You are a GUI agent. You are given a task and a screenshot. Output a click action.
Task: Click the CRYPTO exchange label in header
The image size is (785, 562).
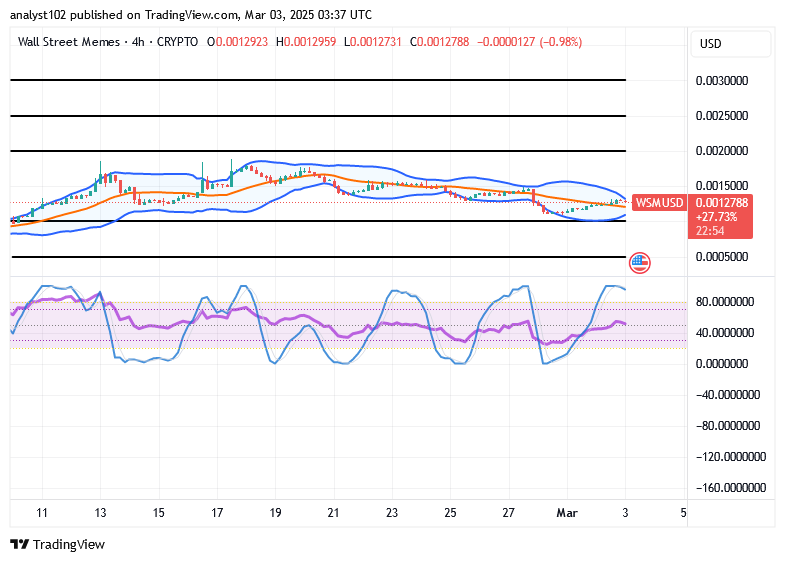click(x=177, y=42)
